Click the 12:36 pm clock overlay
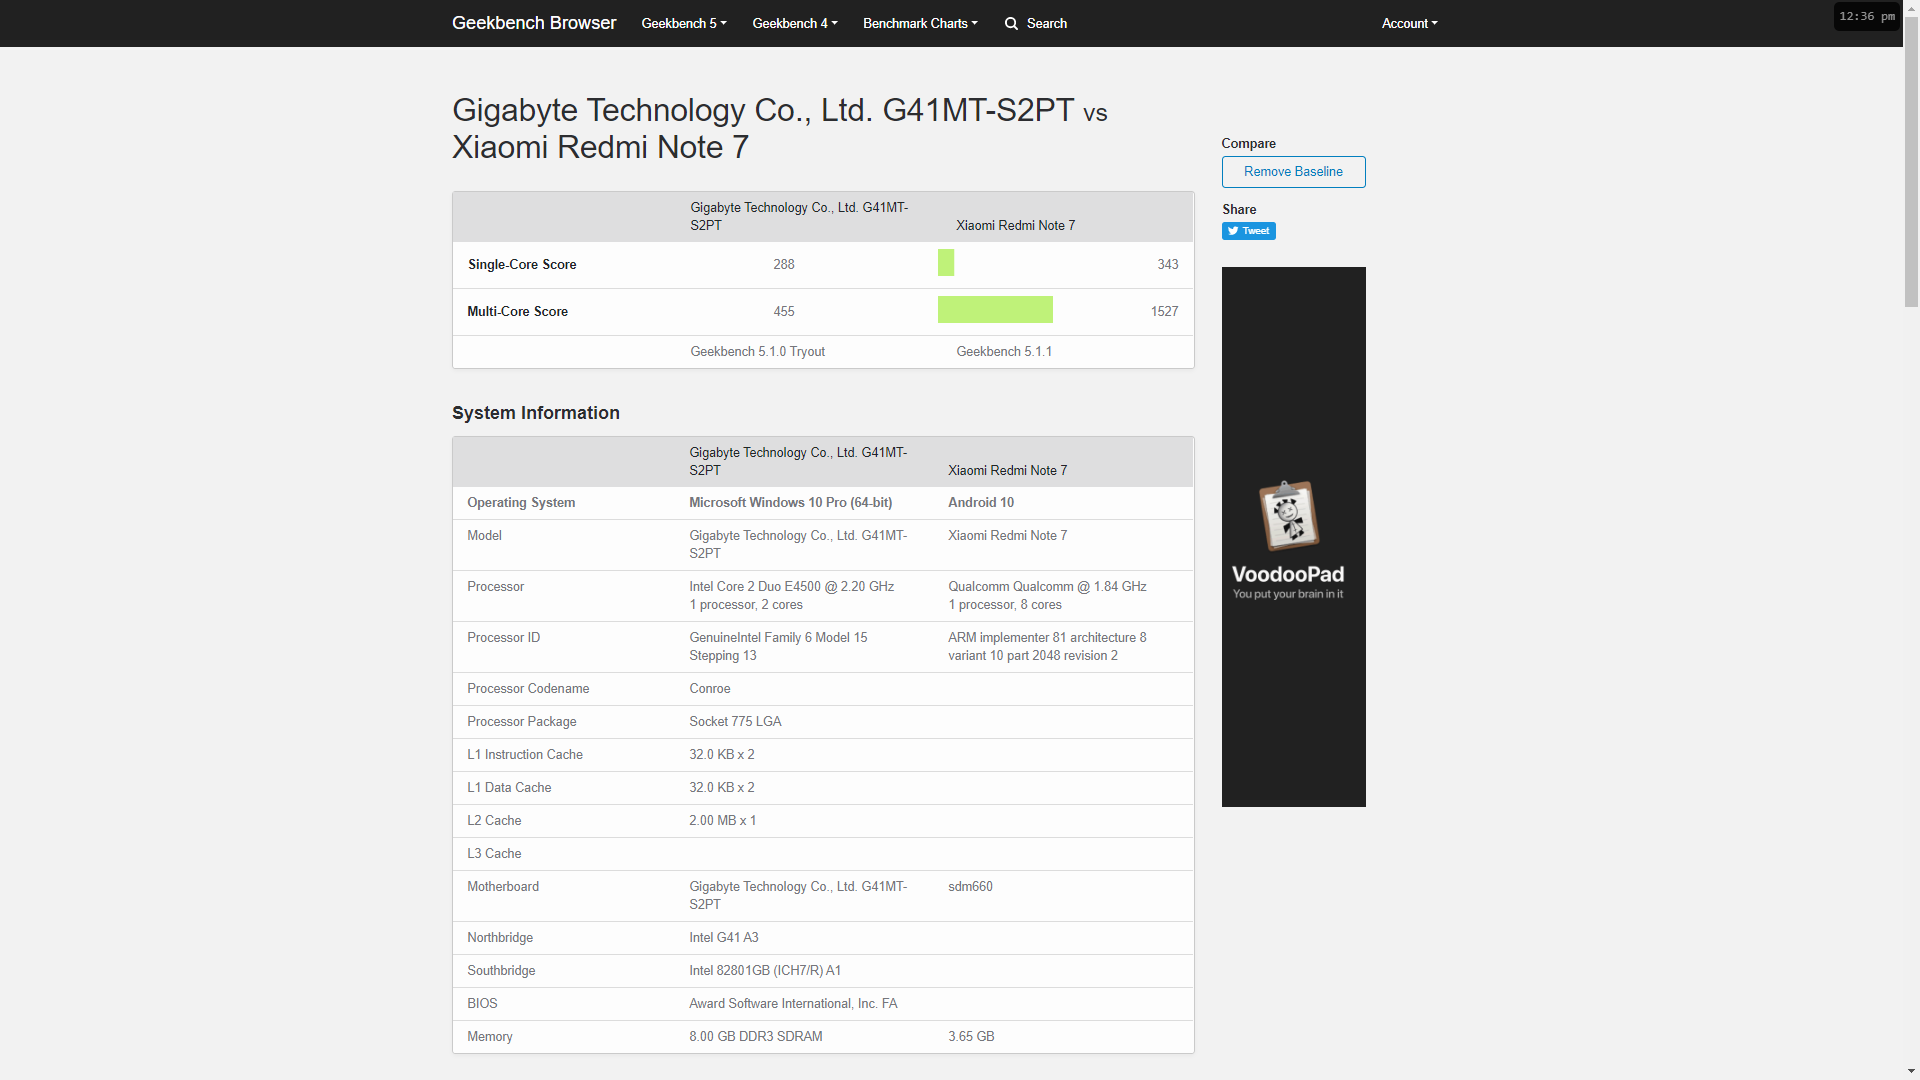The height and width of the screenshot is (1080, 1920). coord(1866,16)
